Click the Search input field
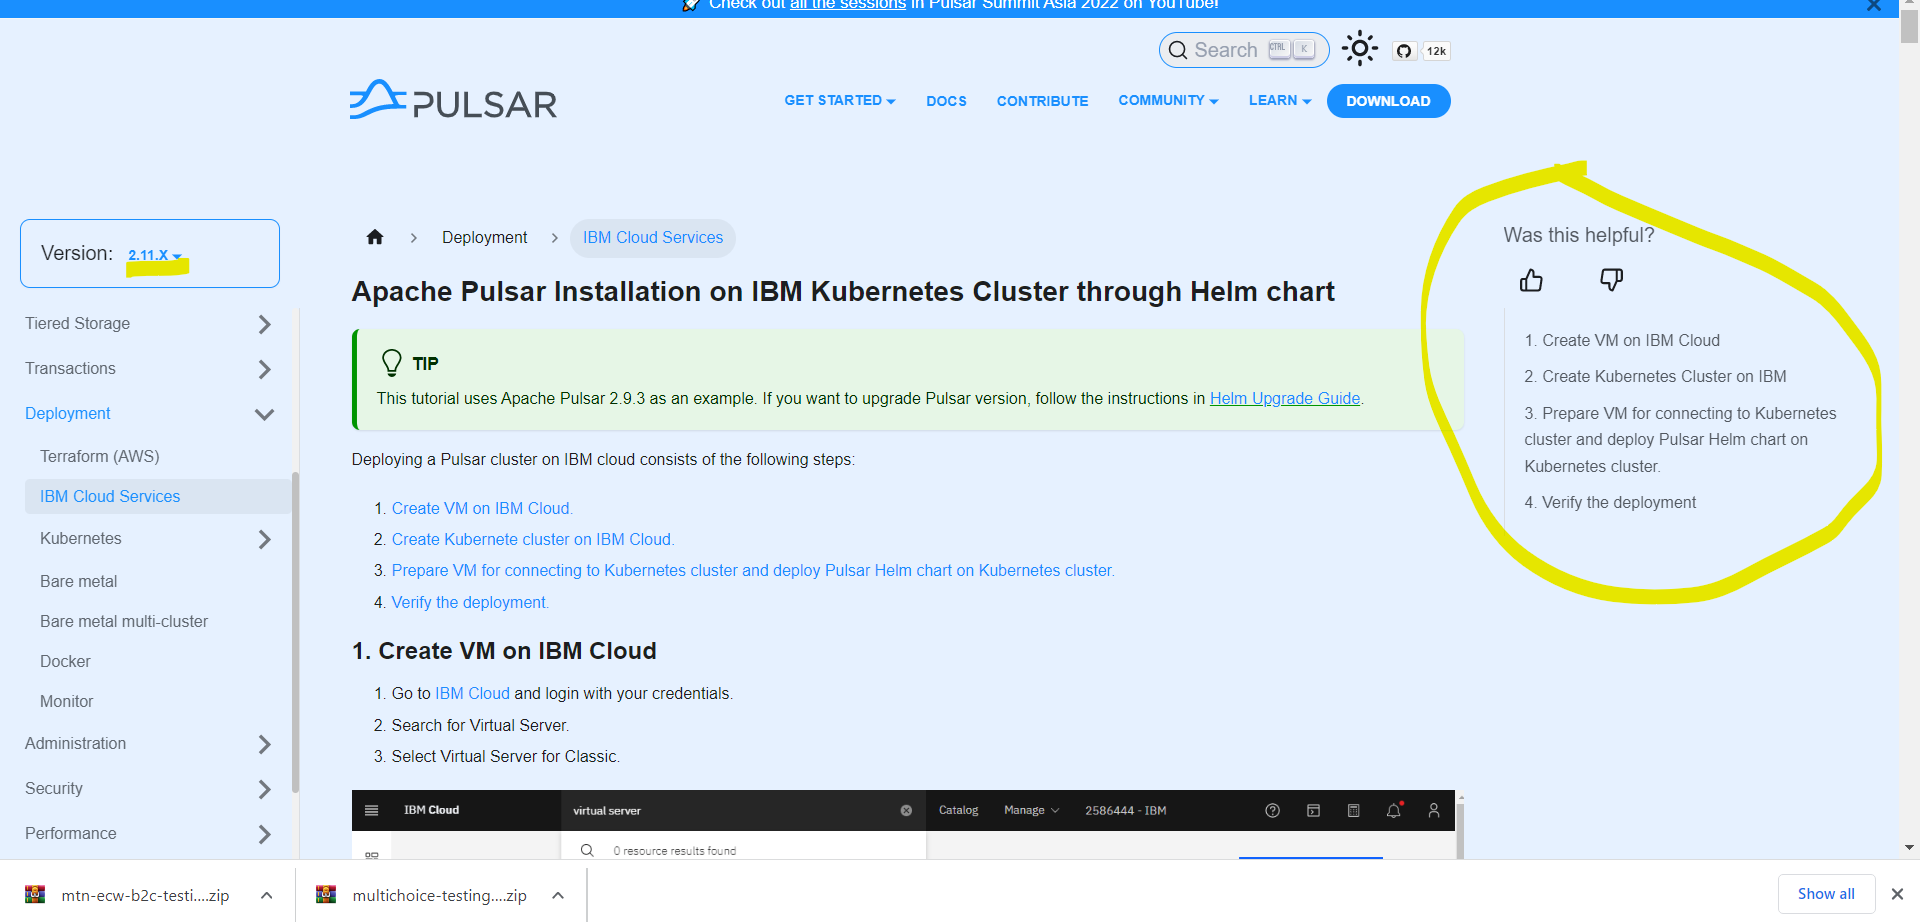 point(1244,50)
